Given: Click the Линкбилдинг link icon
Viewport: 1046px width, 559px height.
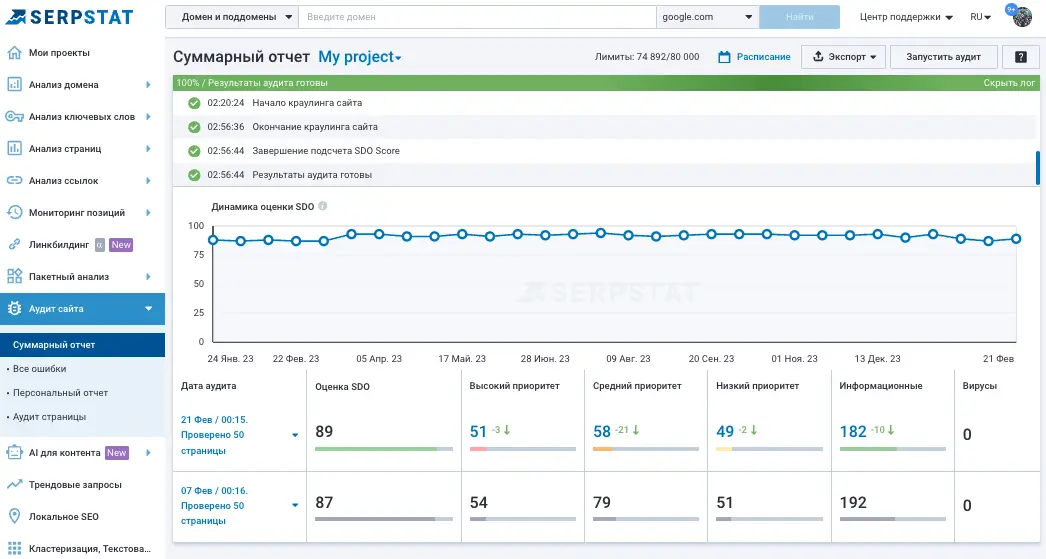Looking at the screenshot, I should click(x=14, y=244).
